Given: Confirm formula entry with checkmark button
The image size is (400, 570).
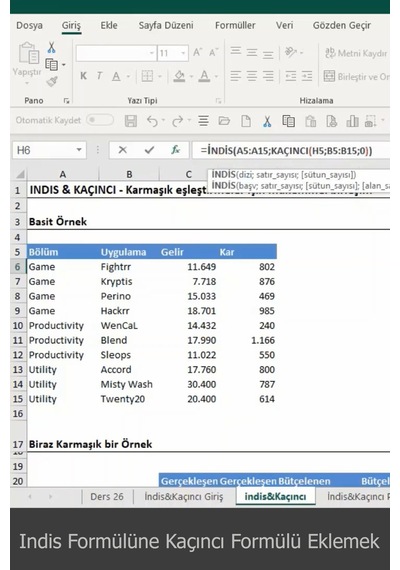Looking at the screenshot, I should pos(149,150).
